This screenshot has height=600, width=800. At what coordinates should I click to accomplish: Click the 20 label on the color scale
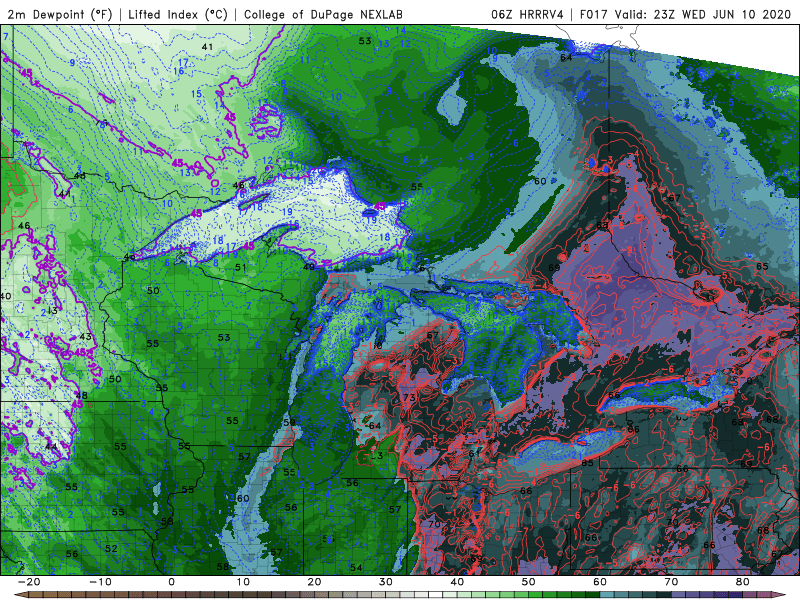(314, 582)
